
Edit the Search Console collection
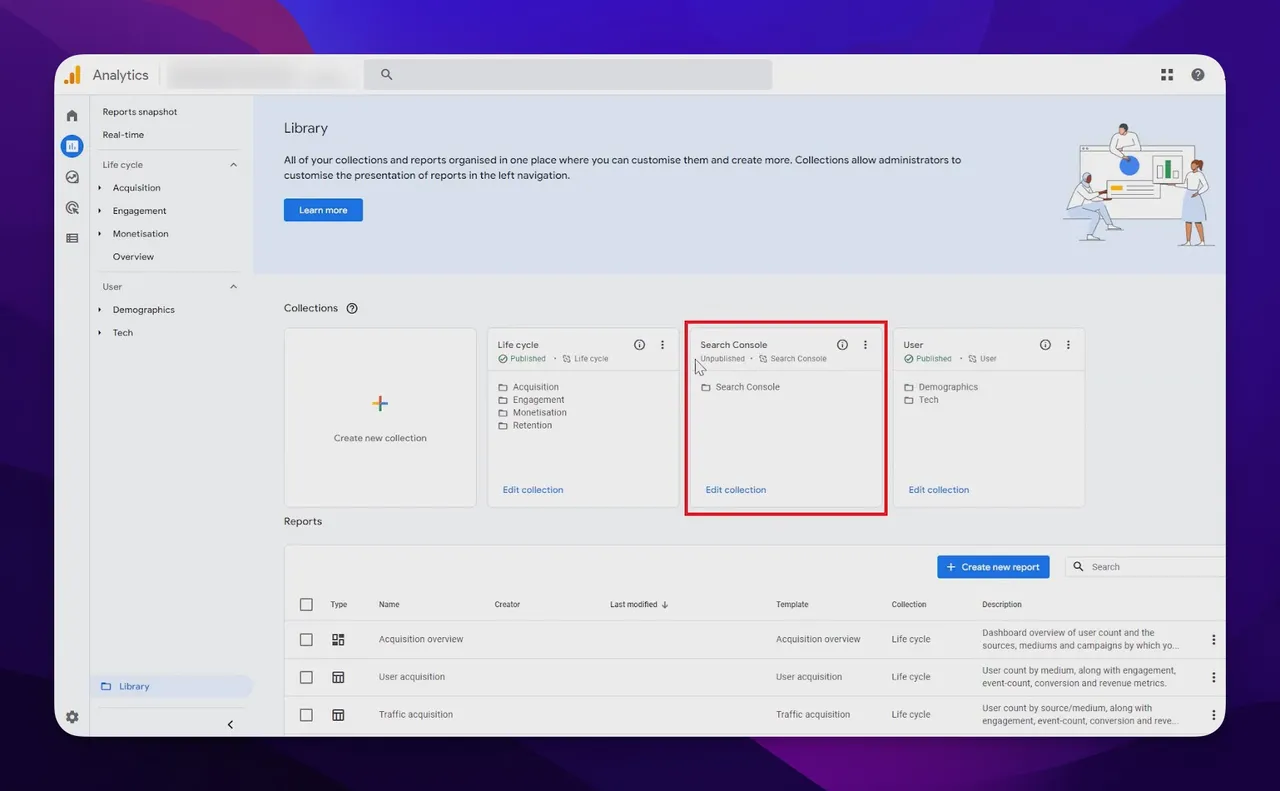click(736, 490)
